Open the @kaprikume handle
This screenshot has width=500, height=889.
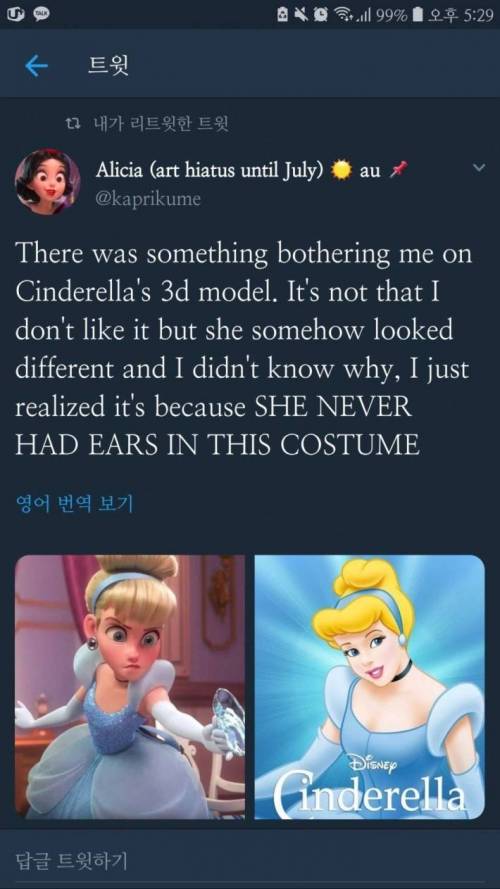coord(148,199)
